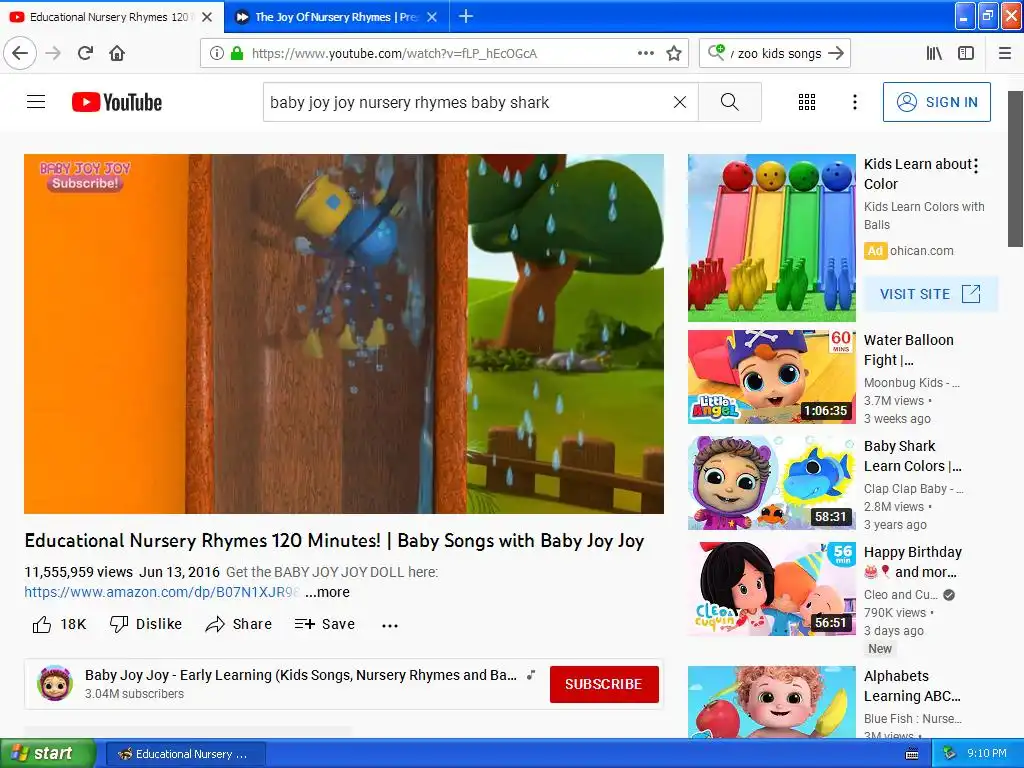
Task: Click the main video player
Action: click(x=344, y=334)
